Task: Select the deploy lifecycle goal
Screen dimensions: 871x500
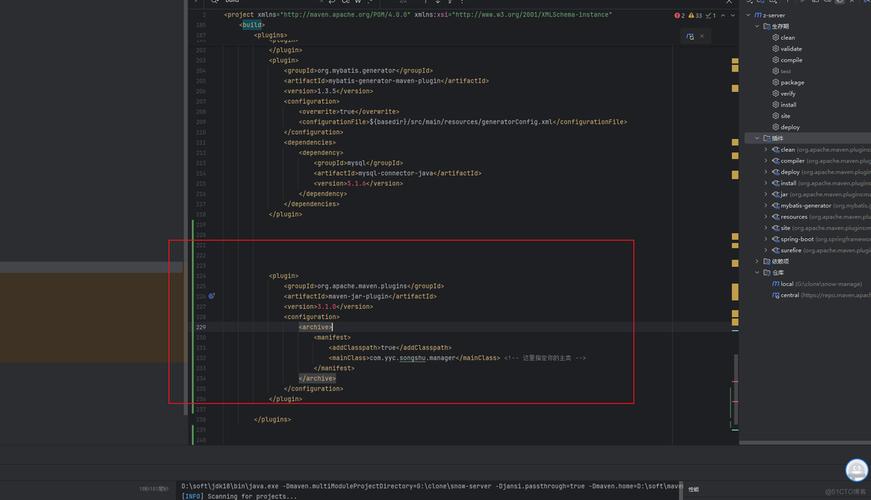Action: point(790,127)
